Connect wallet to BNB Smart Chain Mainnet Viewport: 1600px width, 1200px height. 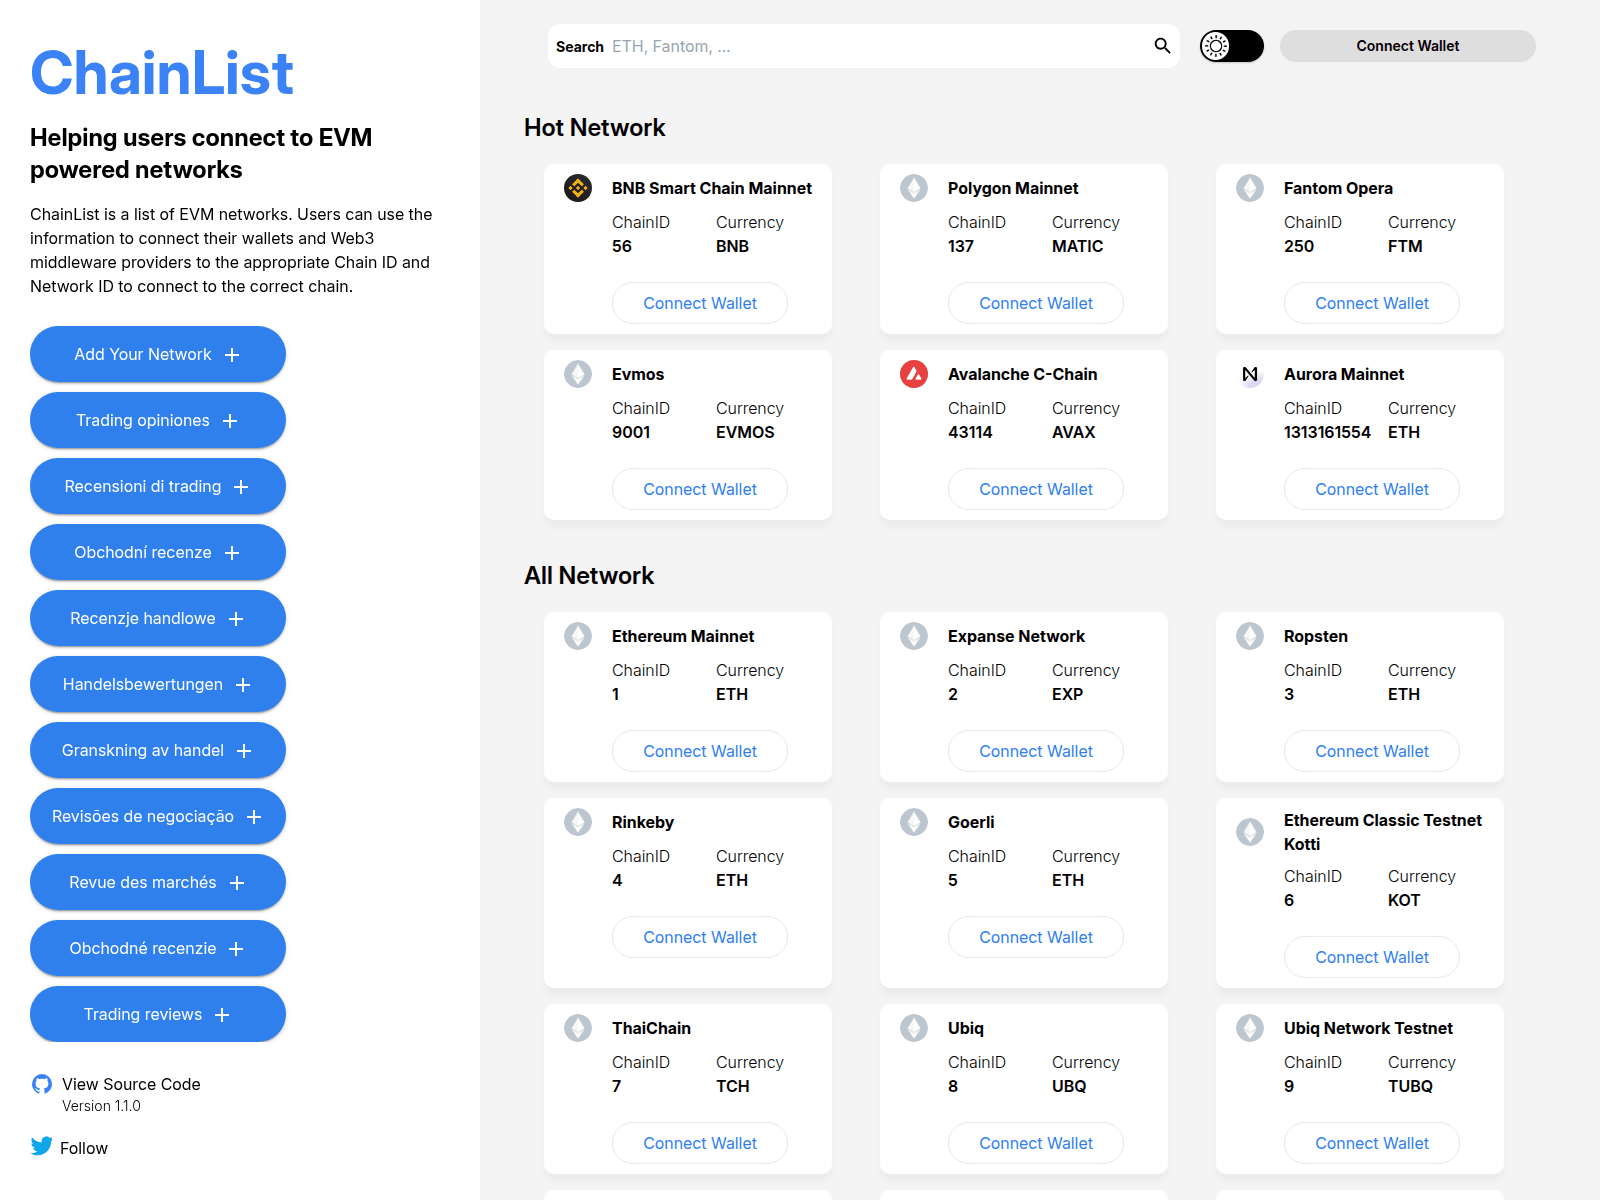click(x=700, y=303)
